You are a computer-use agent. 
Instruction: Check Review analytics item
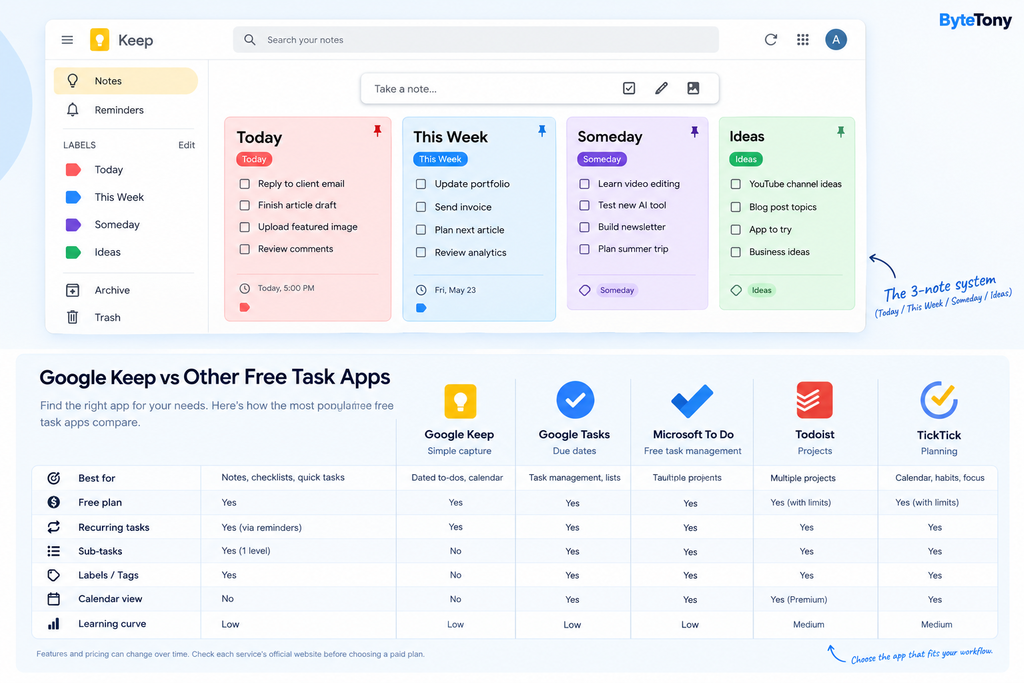click(x=421, y=252)
